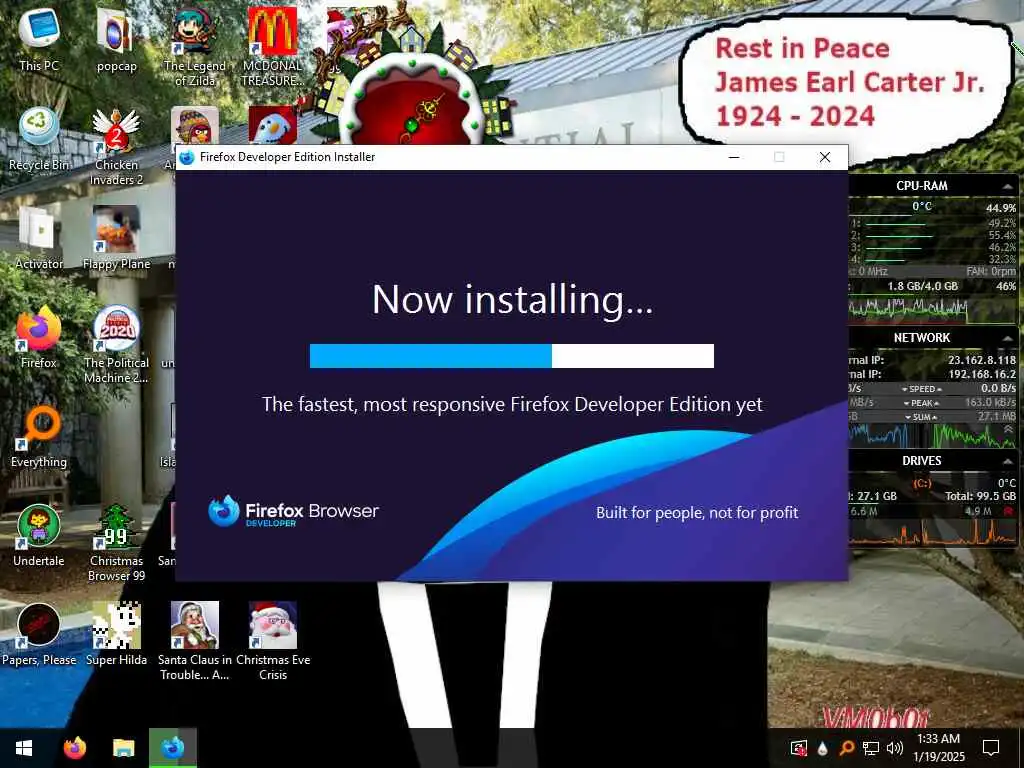Viewport: 1024px width, 768px height.
Task: Open Everything search tray icon
Action: [846, 748]
